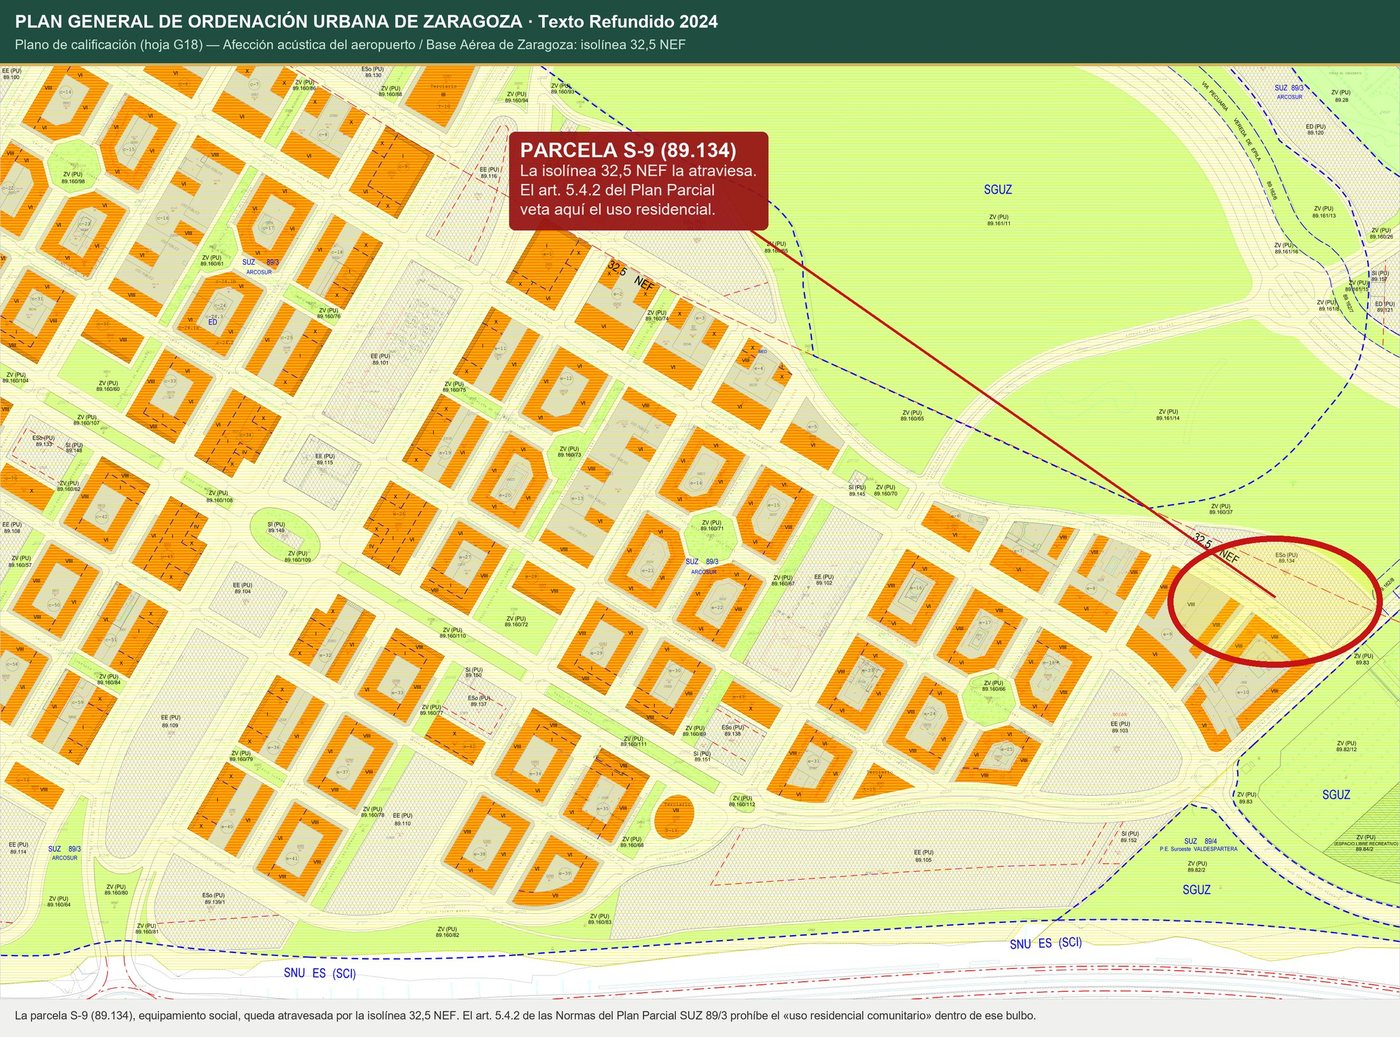Click label 'ED (PU) 89.120'

1315,129
